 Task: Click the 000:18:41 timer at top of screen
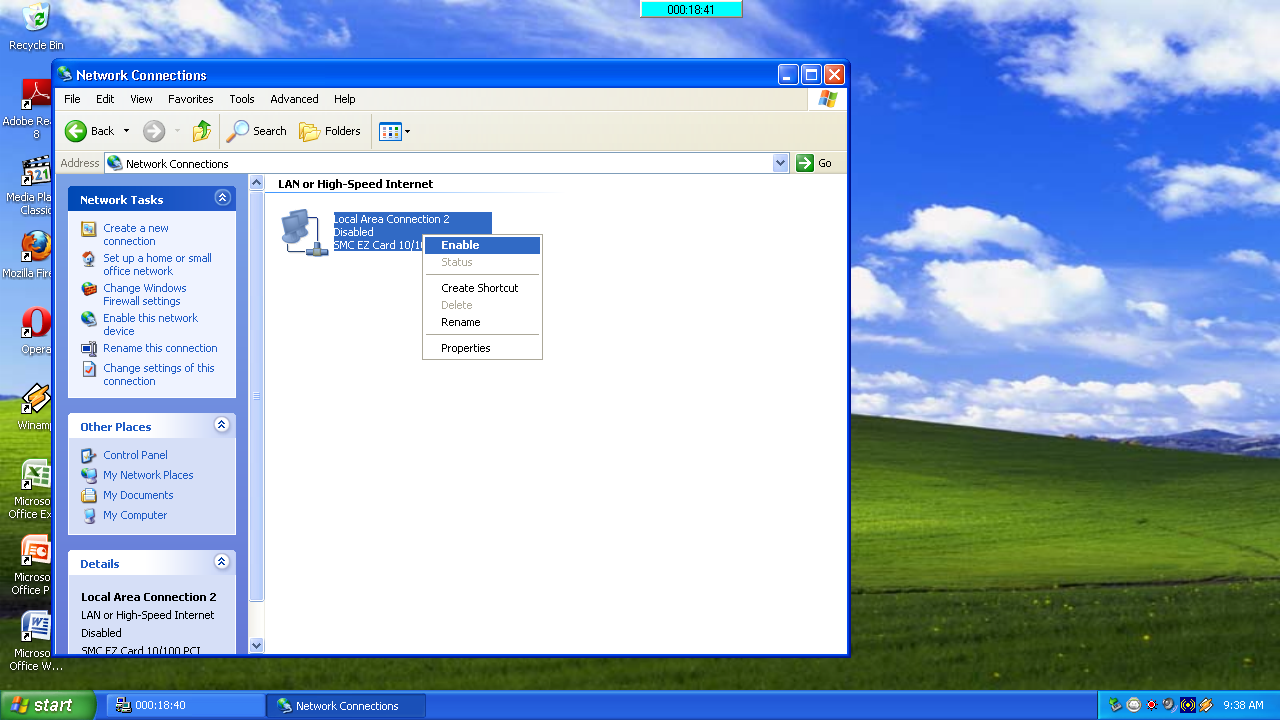691,9
